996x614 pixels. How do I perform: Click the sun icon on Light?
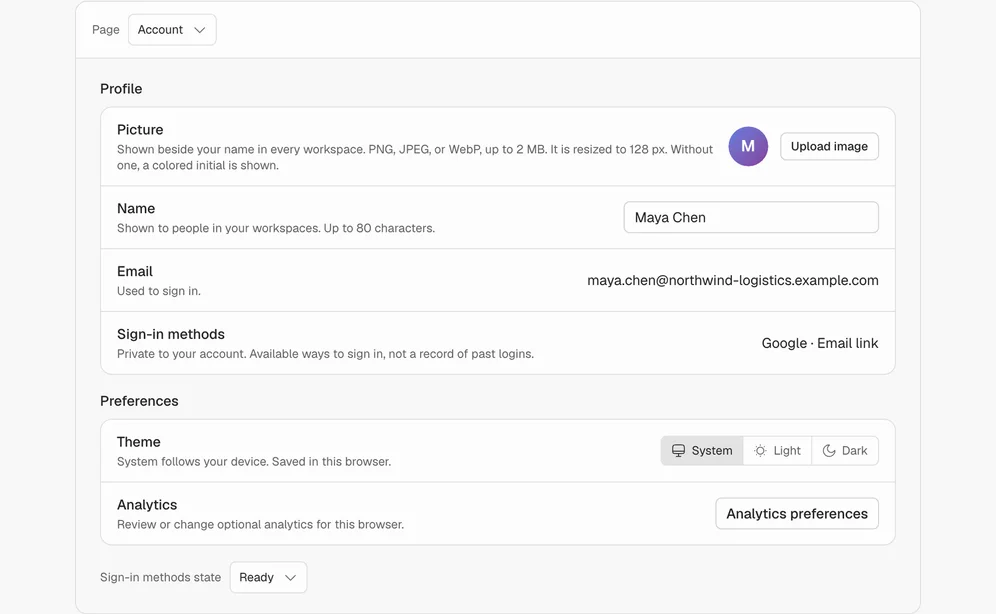pyautogui.click(x=760, y=450)
